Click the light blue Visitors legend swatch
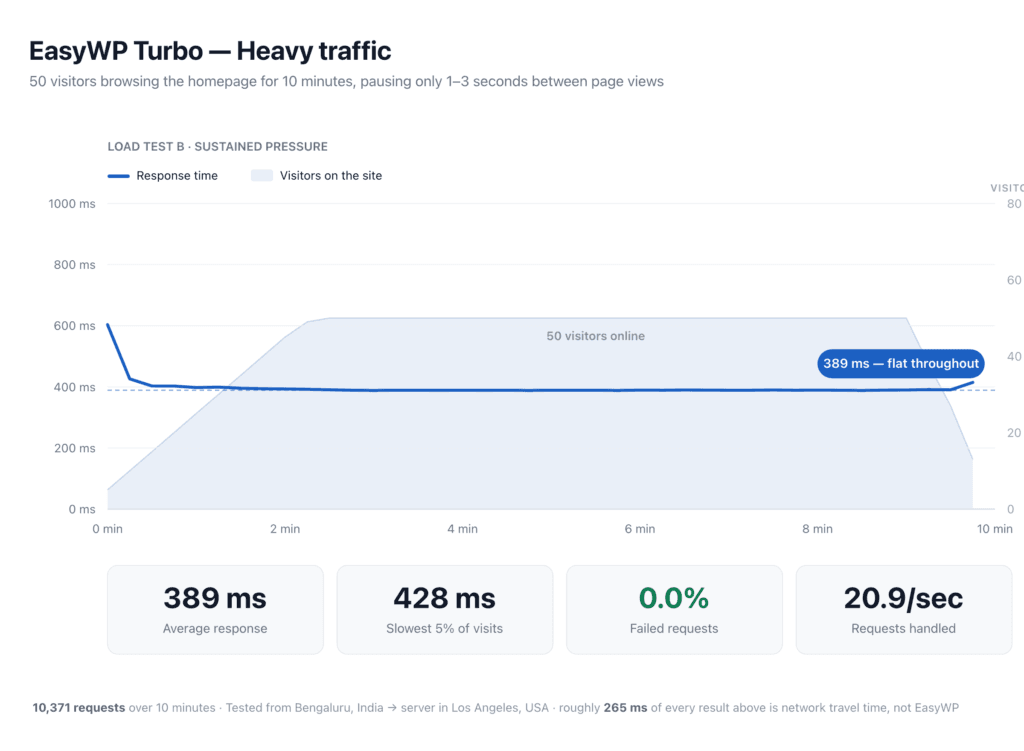The width and height of the screenshot is (1024, 751). coord(262,176)
